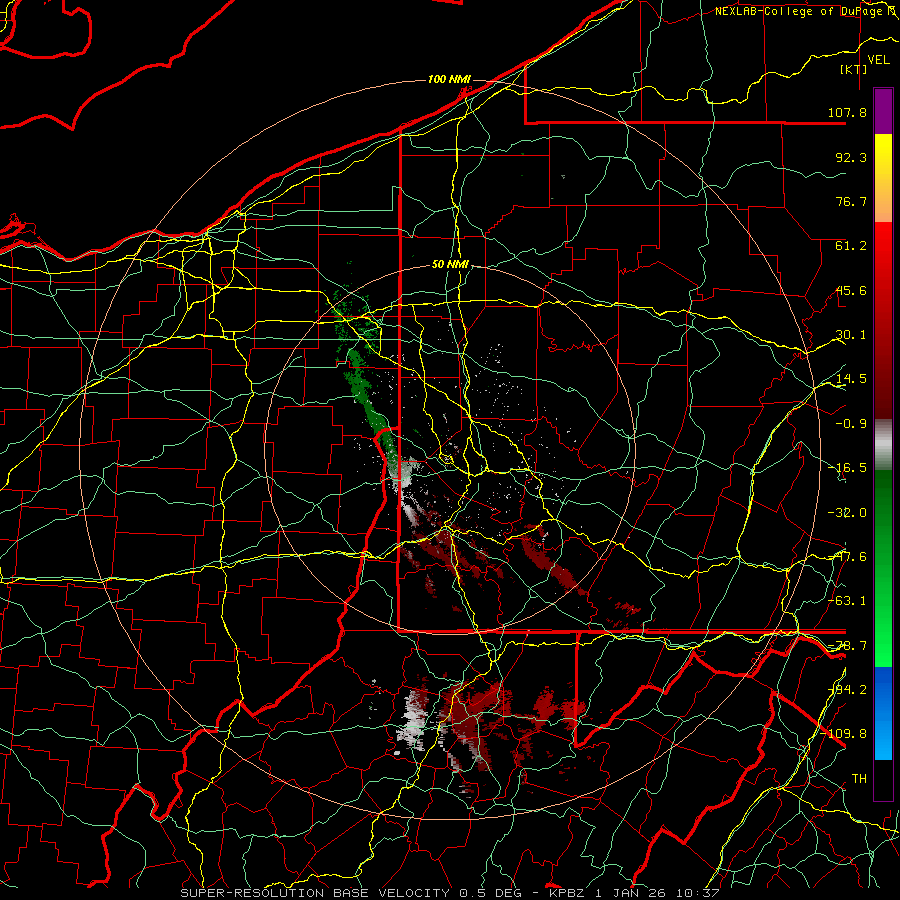Click the 14.5 scale value
This screenshot has height=900, width=900.
tap(851, 379)
